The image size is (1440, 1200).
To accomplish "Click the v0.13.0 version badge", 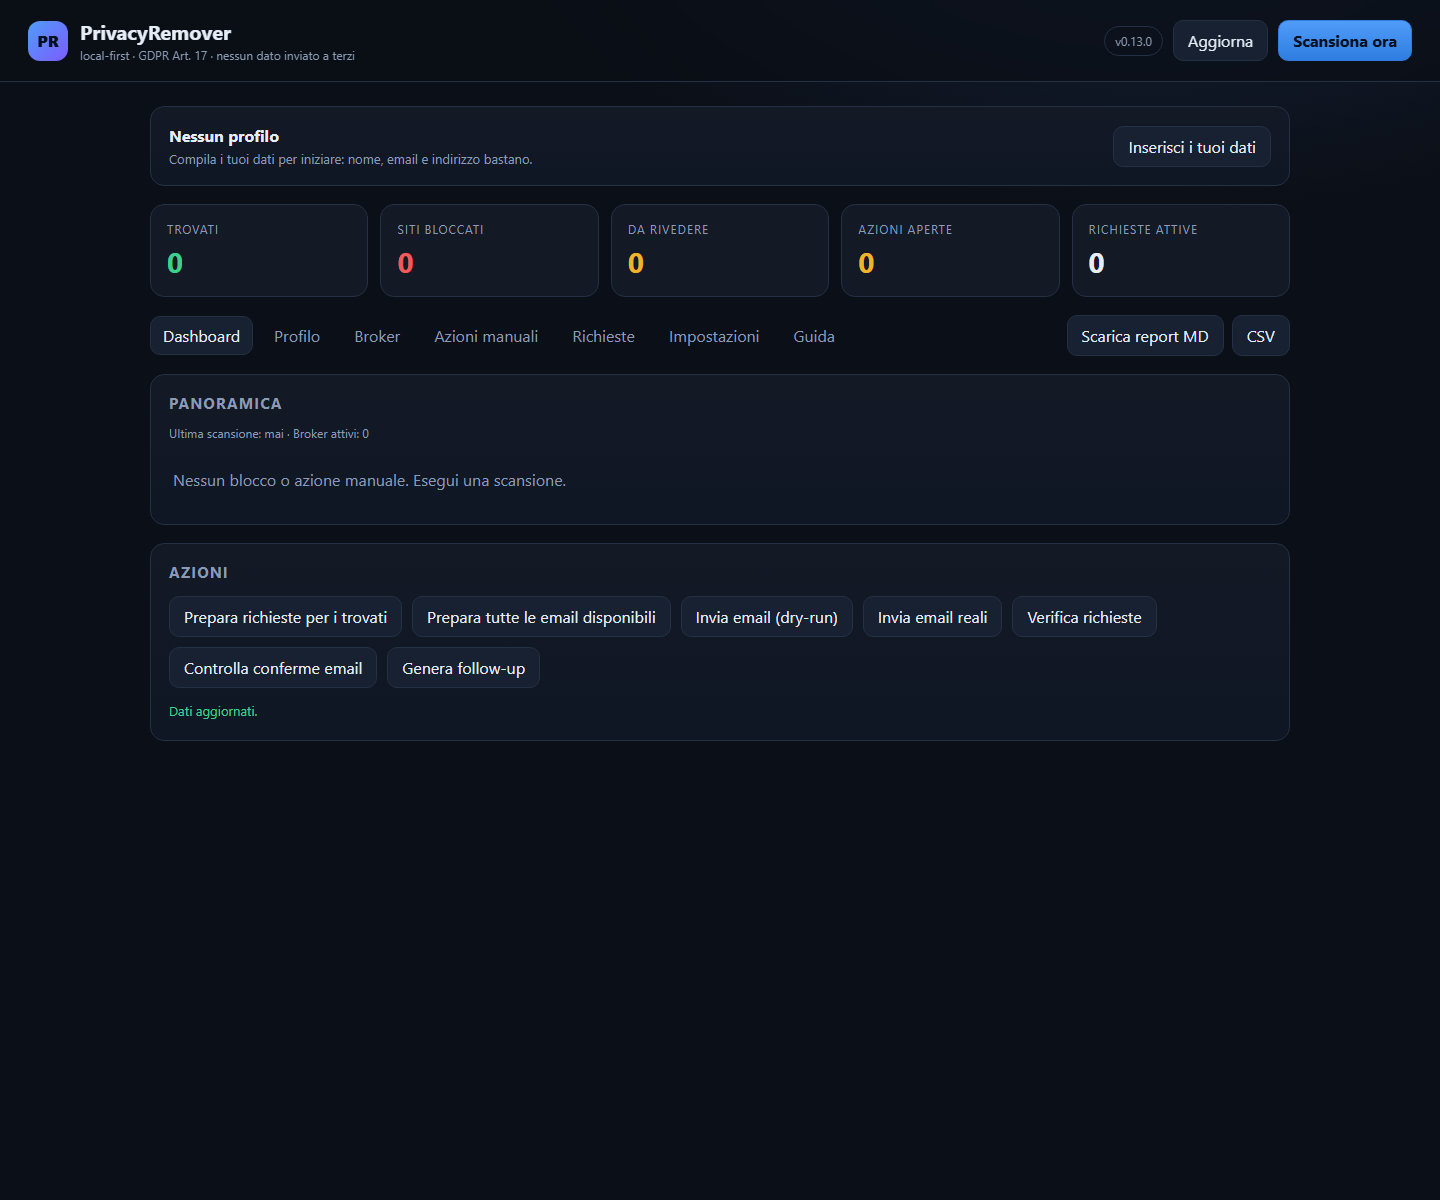I will (x=1133, y=41).
